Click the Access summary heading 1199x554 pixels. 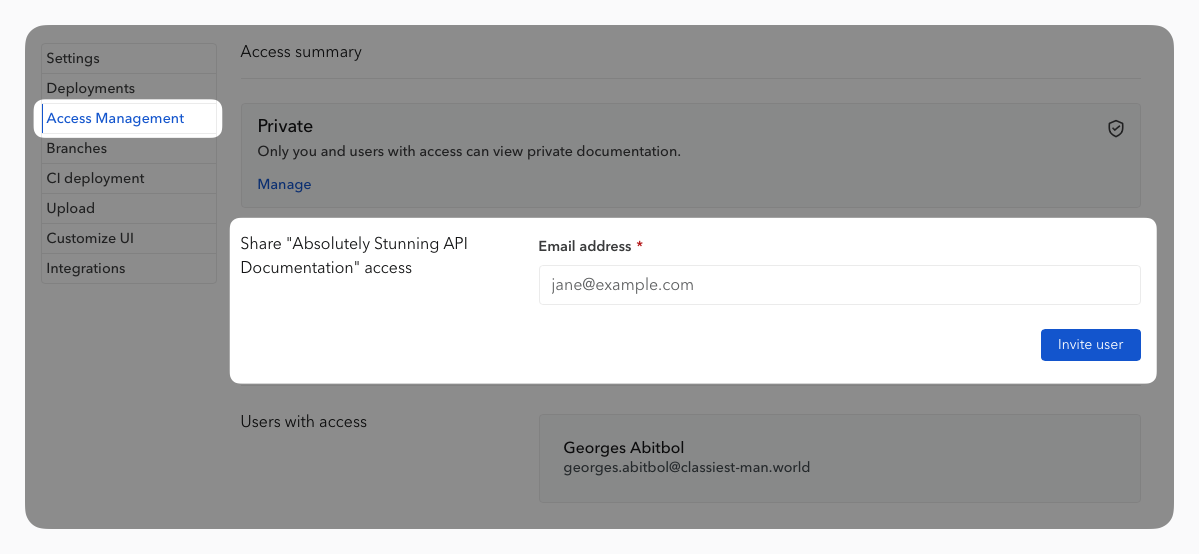[301, 52]
